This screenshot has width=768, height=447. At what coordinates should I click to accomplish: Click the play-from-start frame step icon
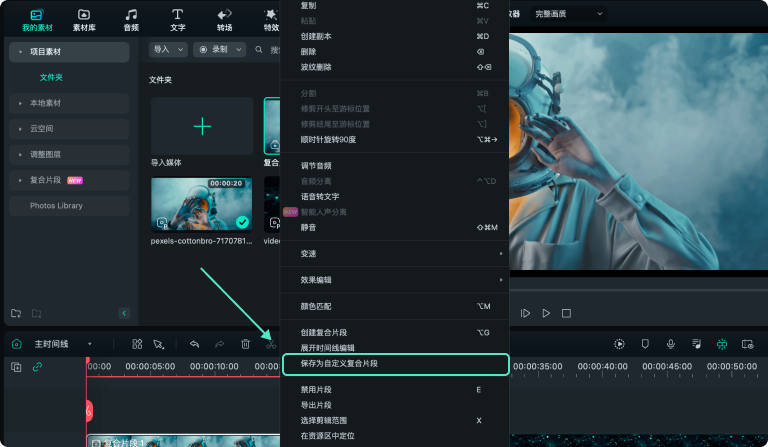tap(525, 313)
